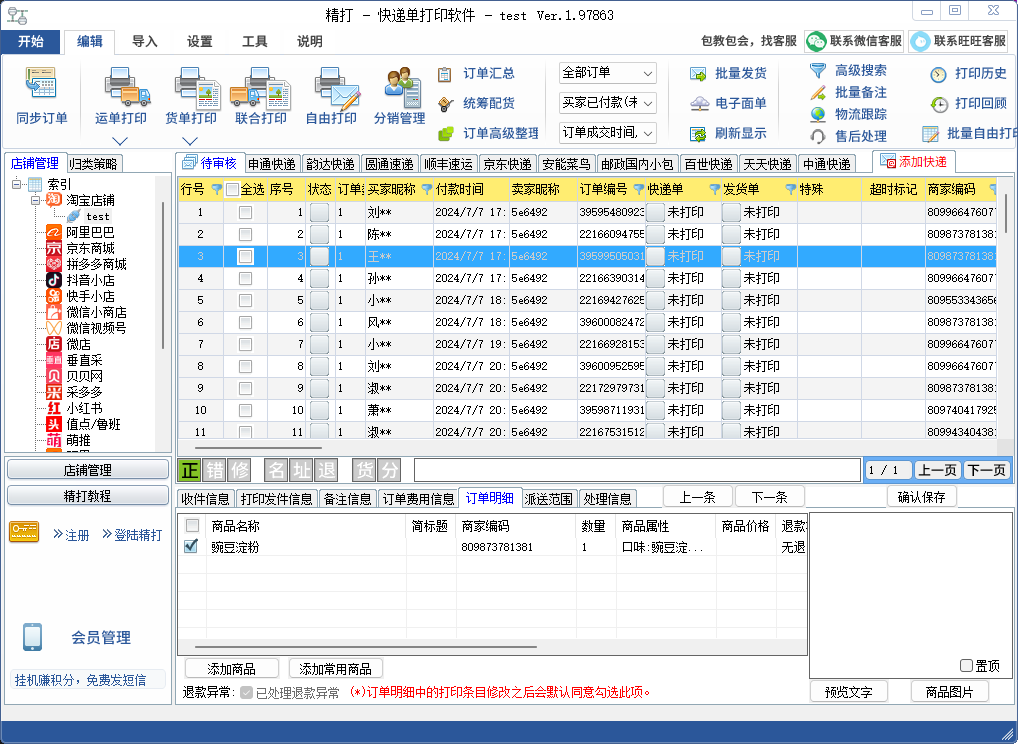Open 高级搜索 advanced search
Image resolution: width=1018 pixels, height=744 pixels.
point(819,71)
